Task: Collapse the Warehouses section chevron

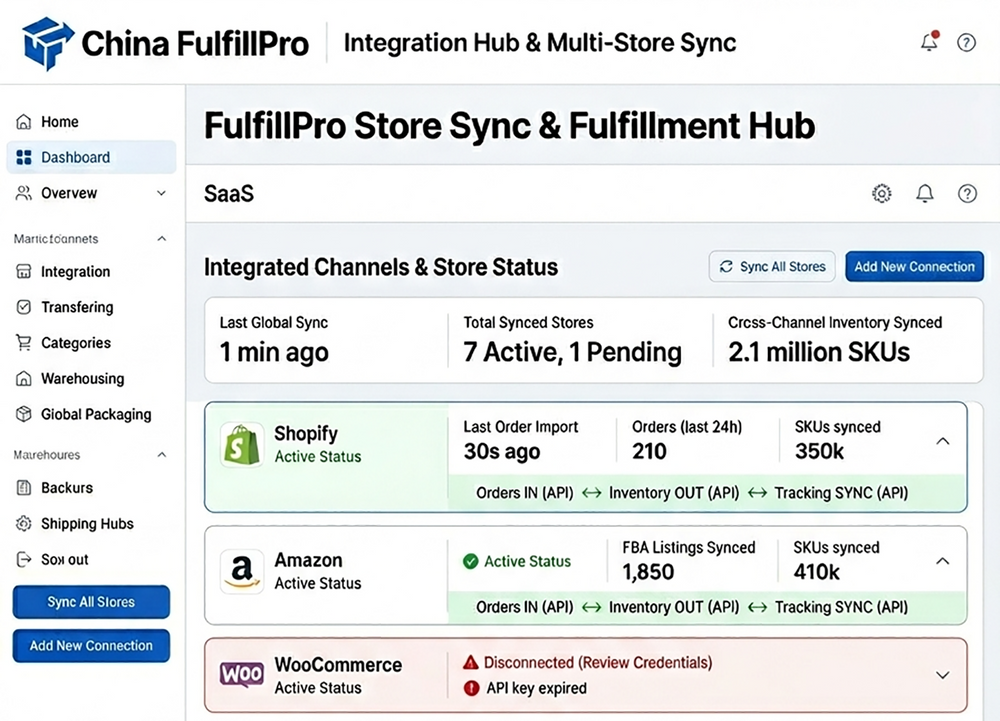Action: point(161,455)
